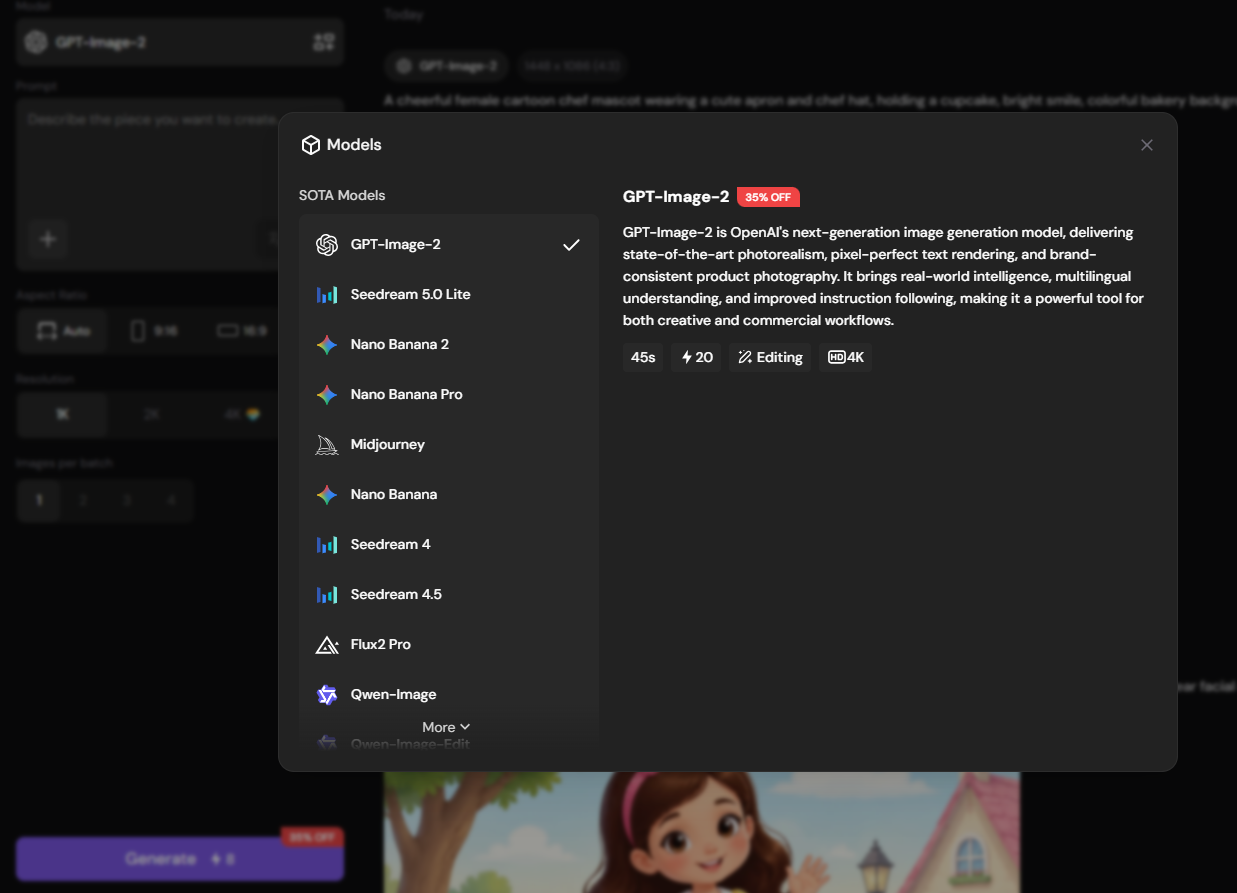Pick Seedream 4 in the list
This screenshot has width=1237, height=893.
coord(448,545)
